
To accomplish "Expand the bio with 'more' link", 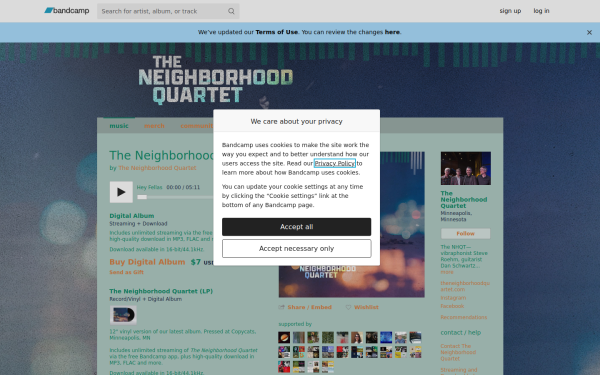I will (x=447, y=272).
